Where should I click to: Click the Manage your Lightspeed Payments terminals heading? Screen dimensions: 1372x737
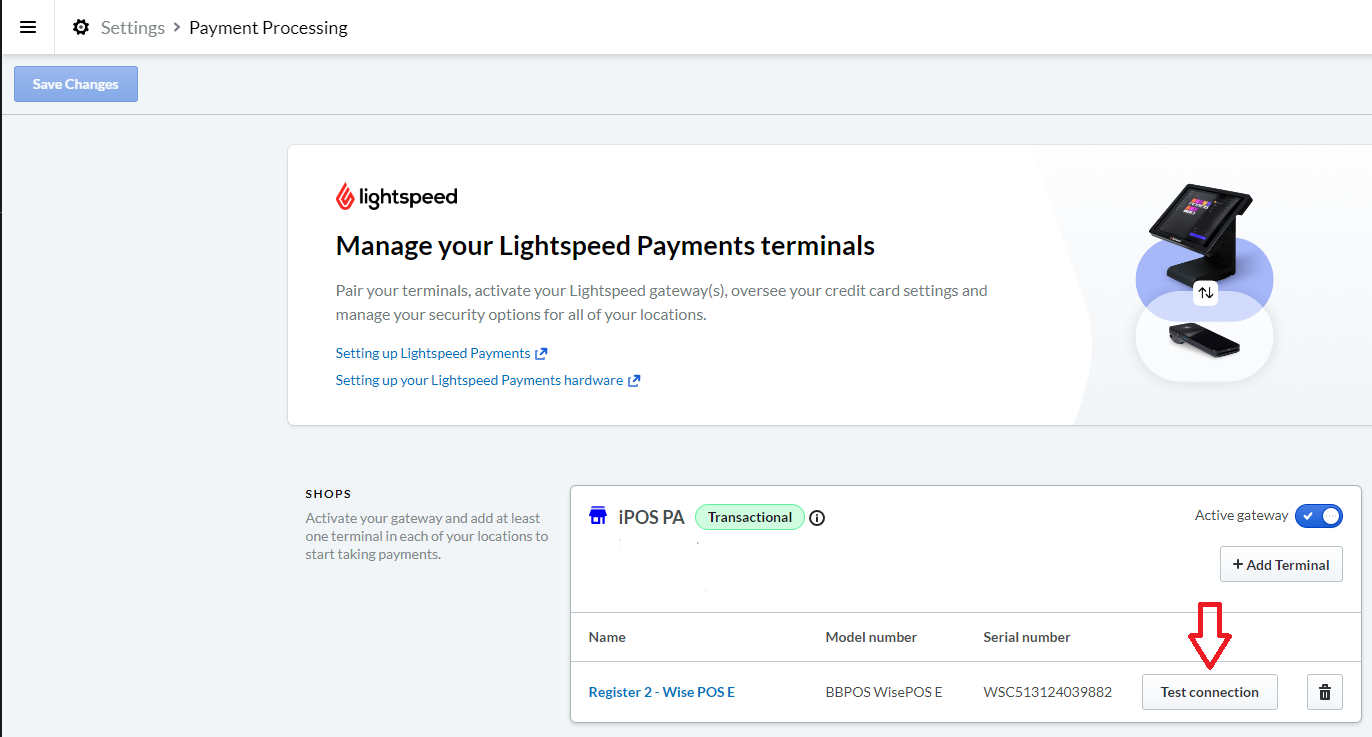point(605,245)
